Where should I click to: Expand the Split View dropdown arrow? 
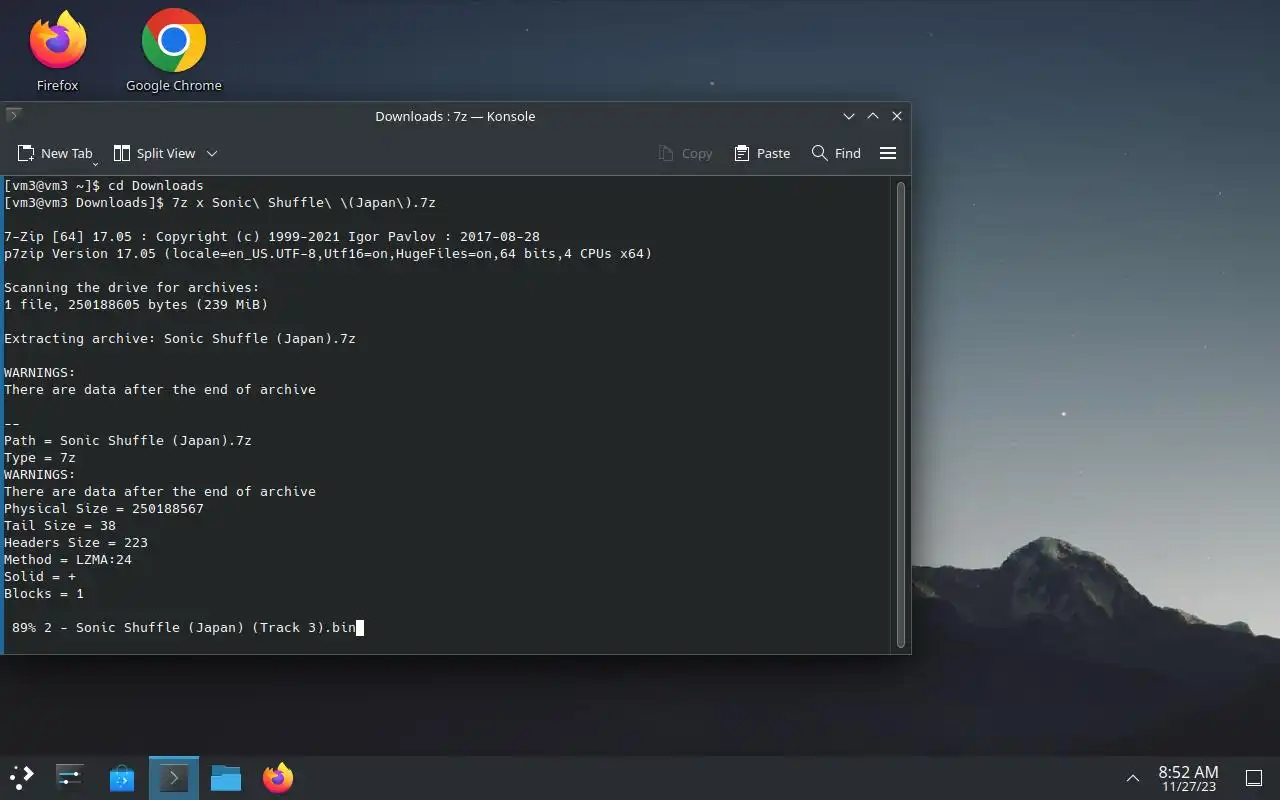point(212,153)
